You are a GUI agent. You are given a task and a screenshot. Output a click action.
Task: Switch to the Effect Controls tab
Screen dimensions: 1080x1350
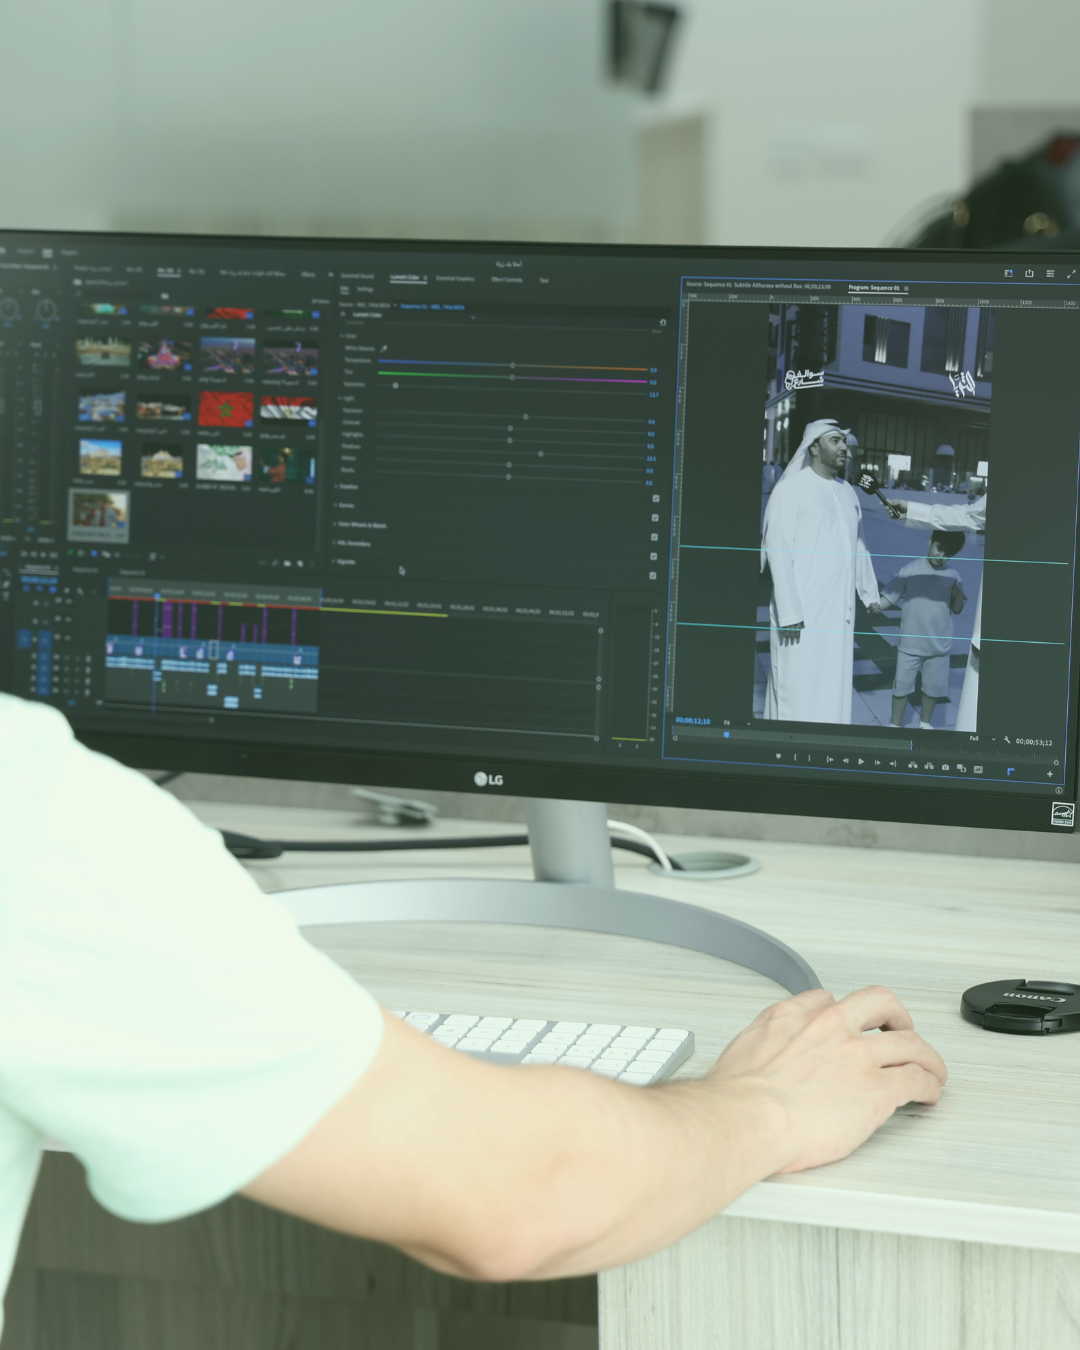coord(506,280)
